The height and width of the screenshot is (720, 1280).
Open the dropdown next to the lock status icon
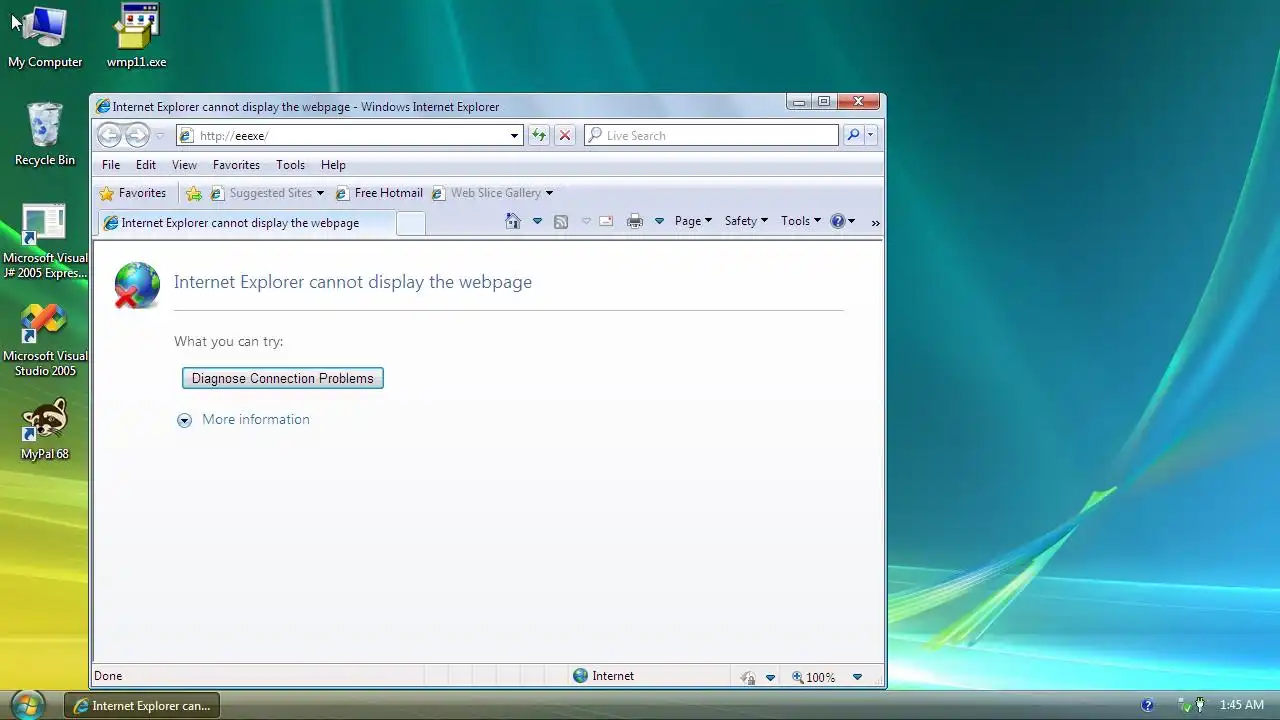point(770,677)
